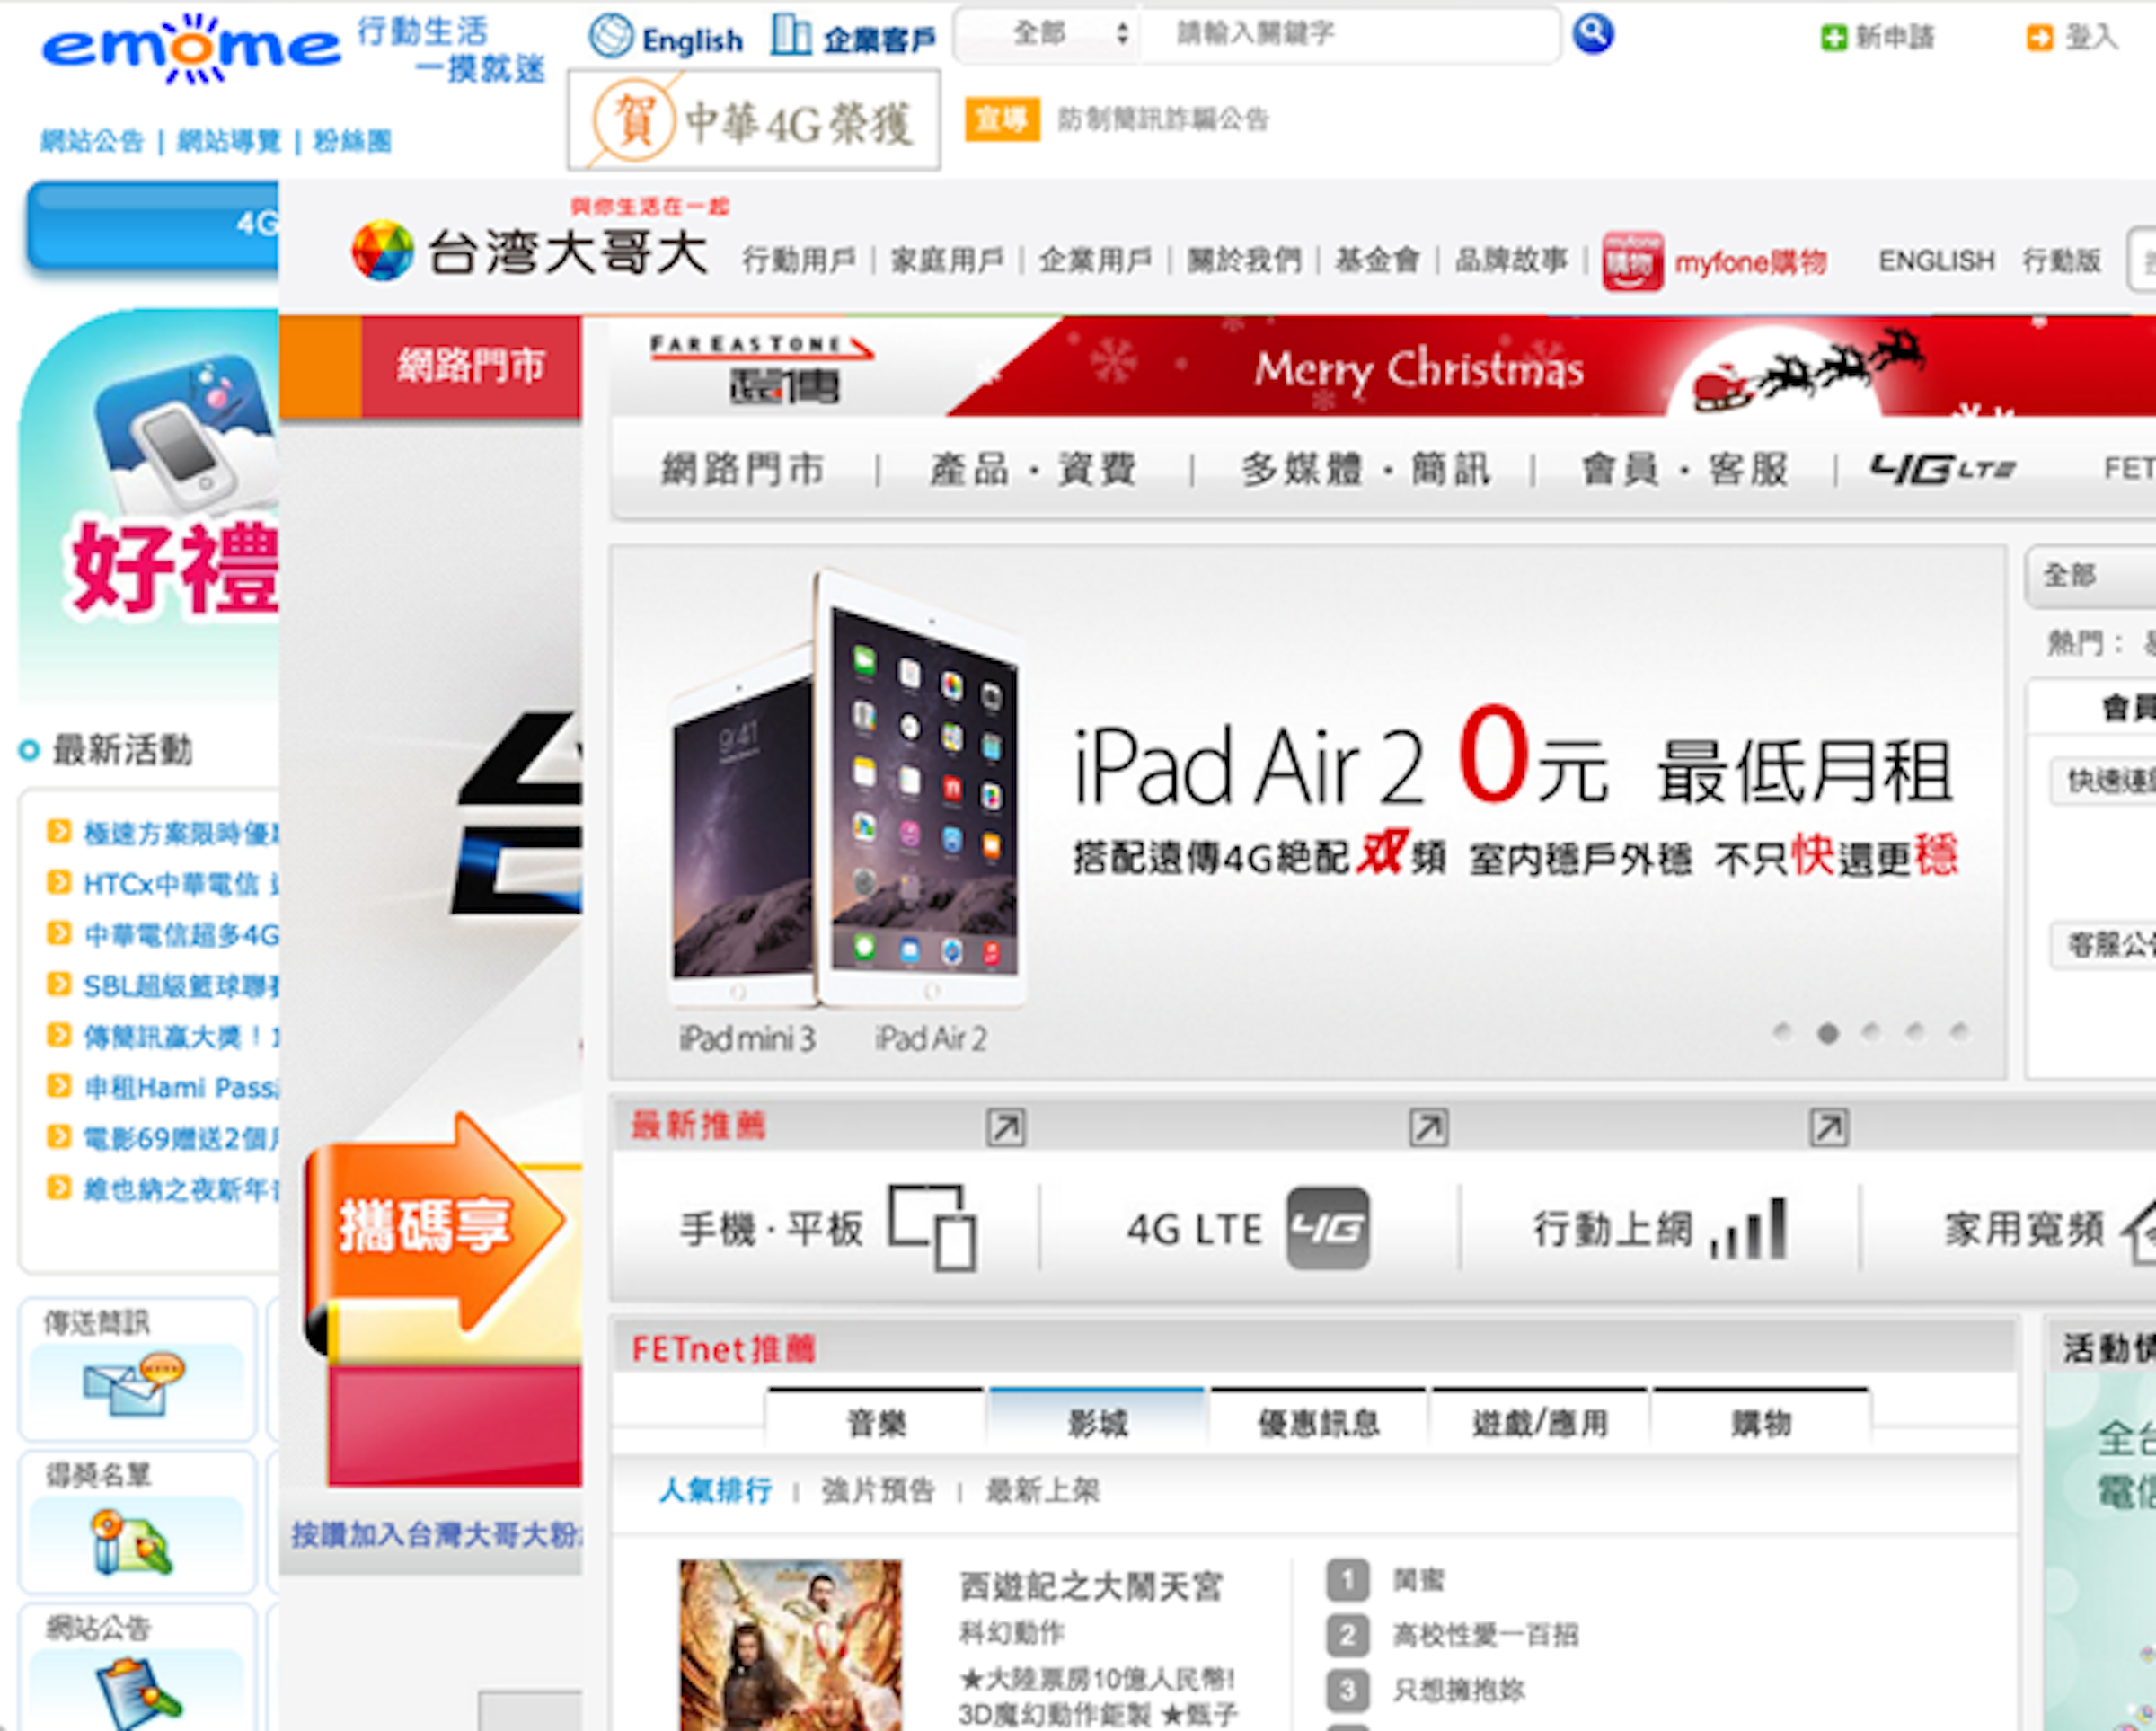Switch to the 影城 tab

(1097, 1421)
